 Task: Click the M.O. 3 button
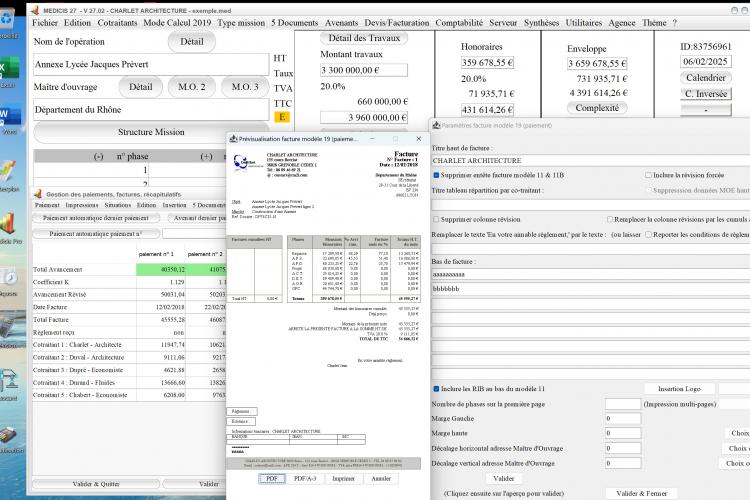[245, 87]
